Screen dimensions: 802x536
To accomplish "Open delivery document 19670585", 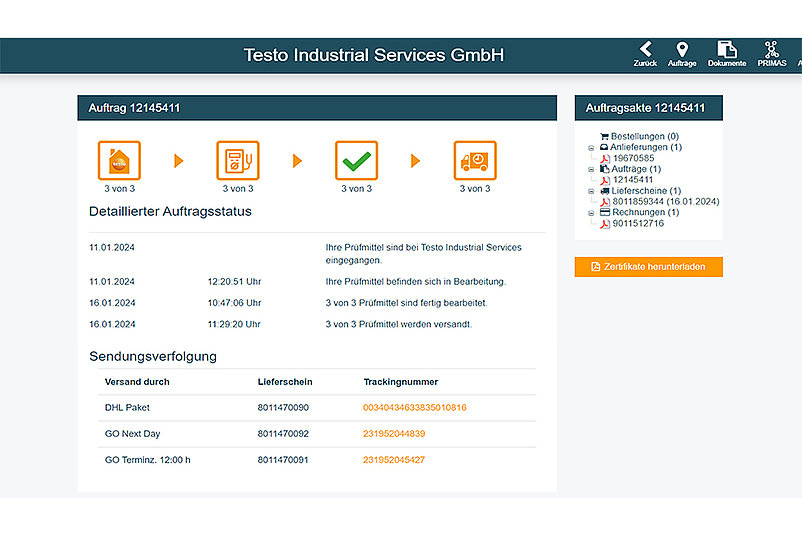I will click(x=633, y=159).
